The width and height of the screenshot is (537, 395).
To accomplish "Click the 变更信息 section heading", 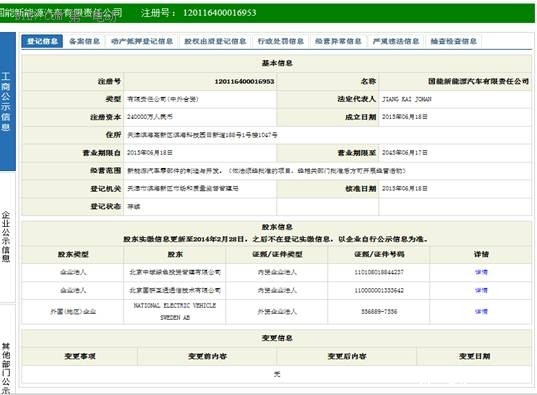I will tap(277, 338).
